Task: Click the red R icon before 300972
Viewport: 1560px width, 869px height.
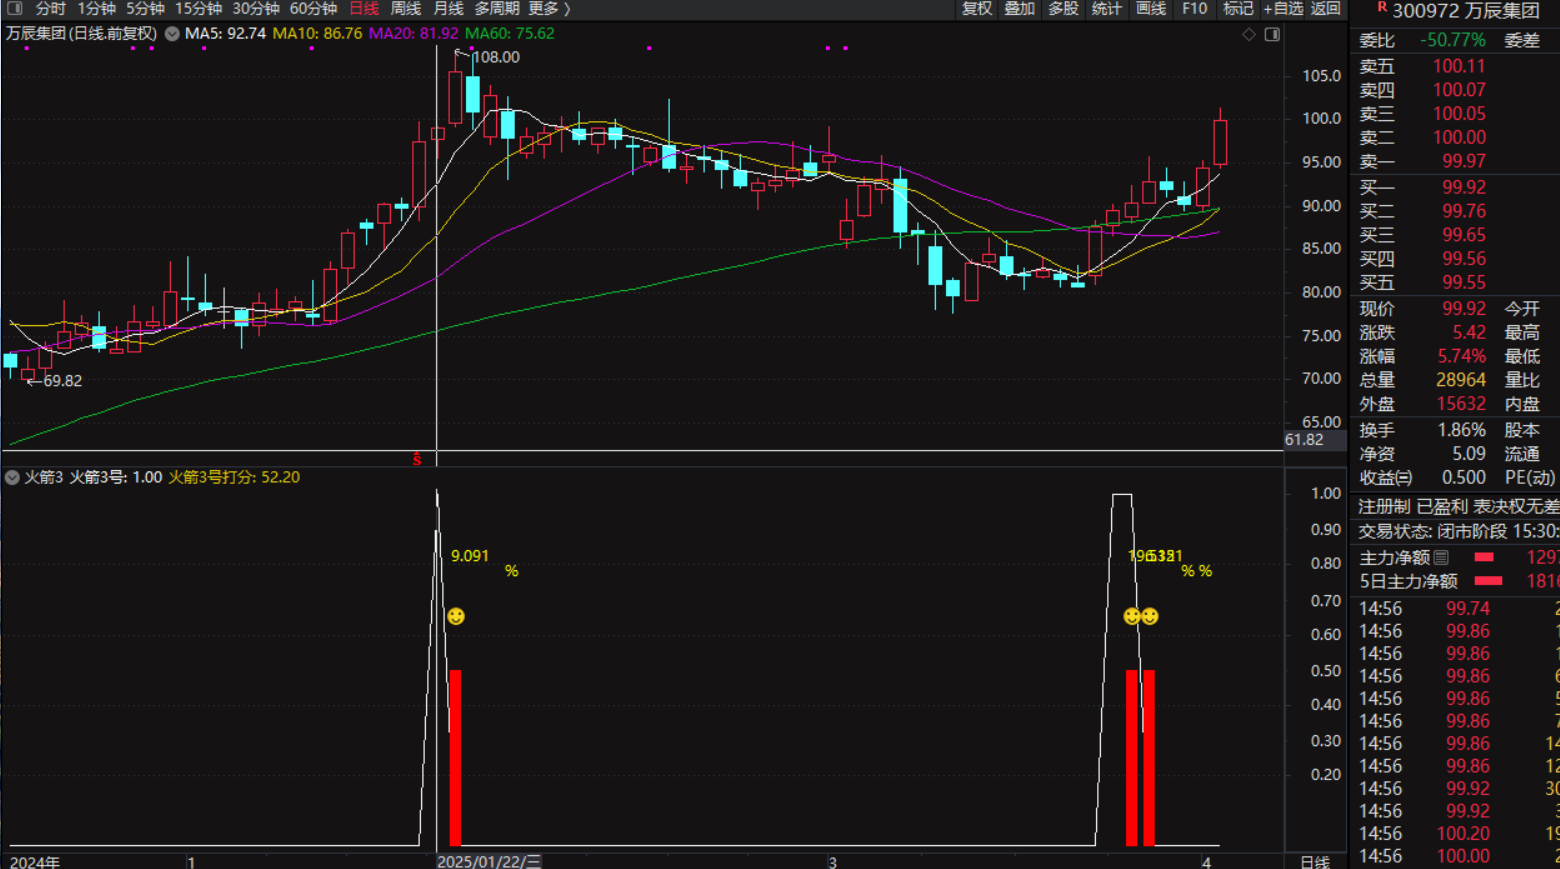Action: 1381,8
